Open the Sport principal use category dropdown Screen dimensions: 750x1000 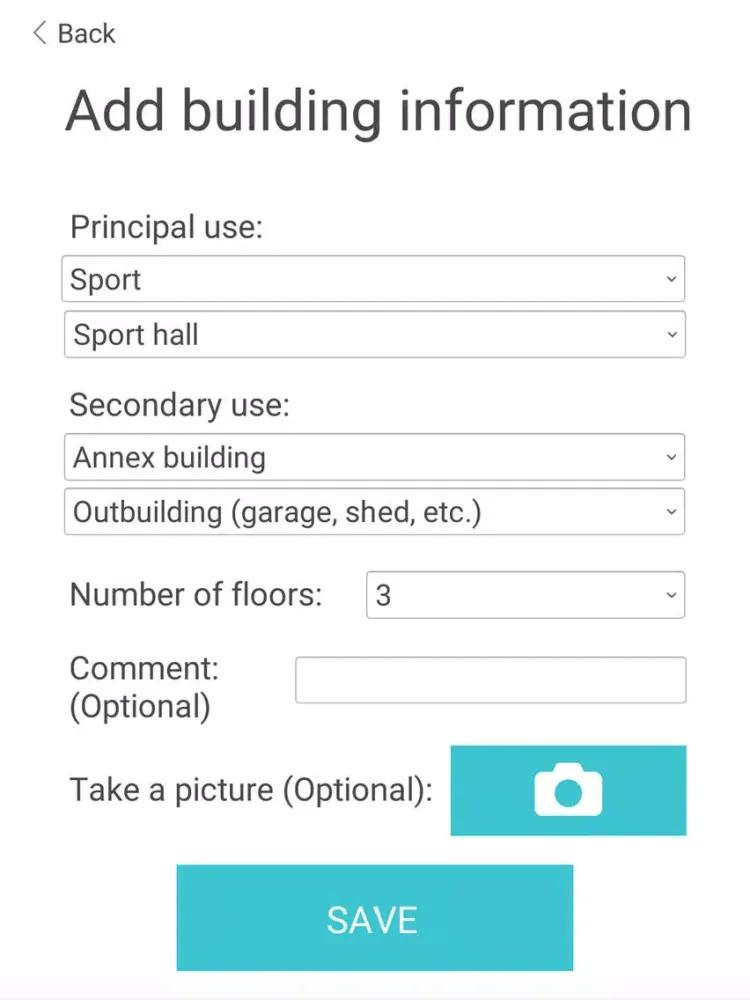point(373,279)
